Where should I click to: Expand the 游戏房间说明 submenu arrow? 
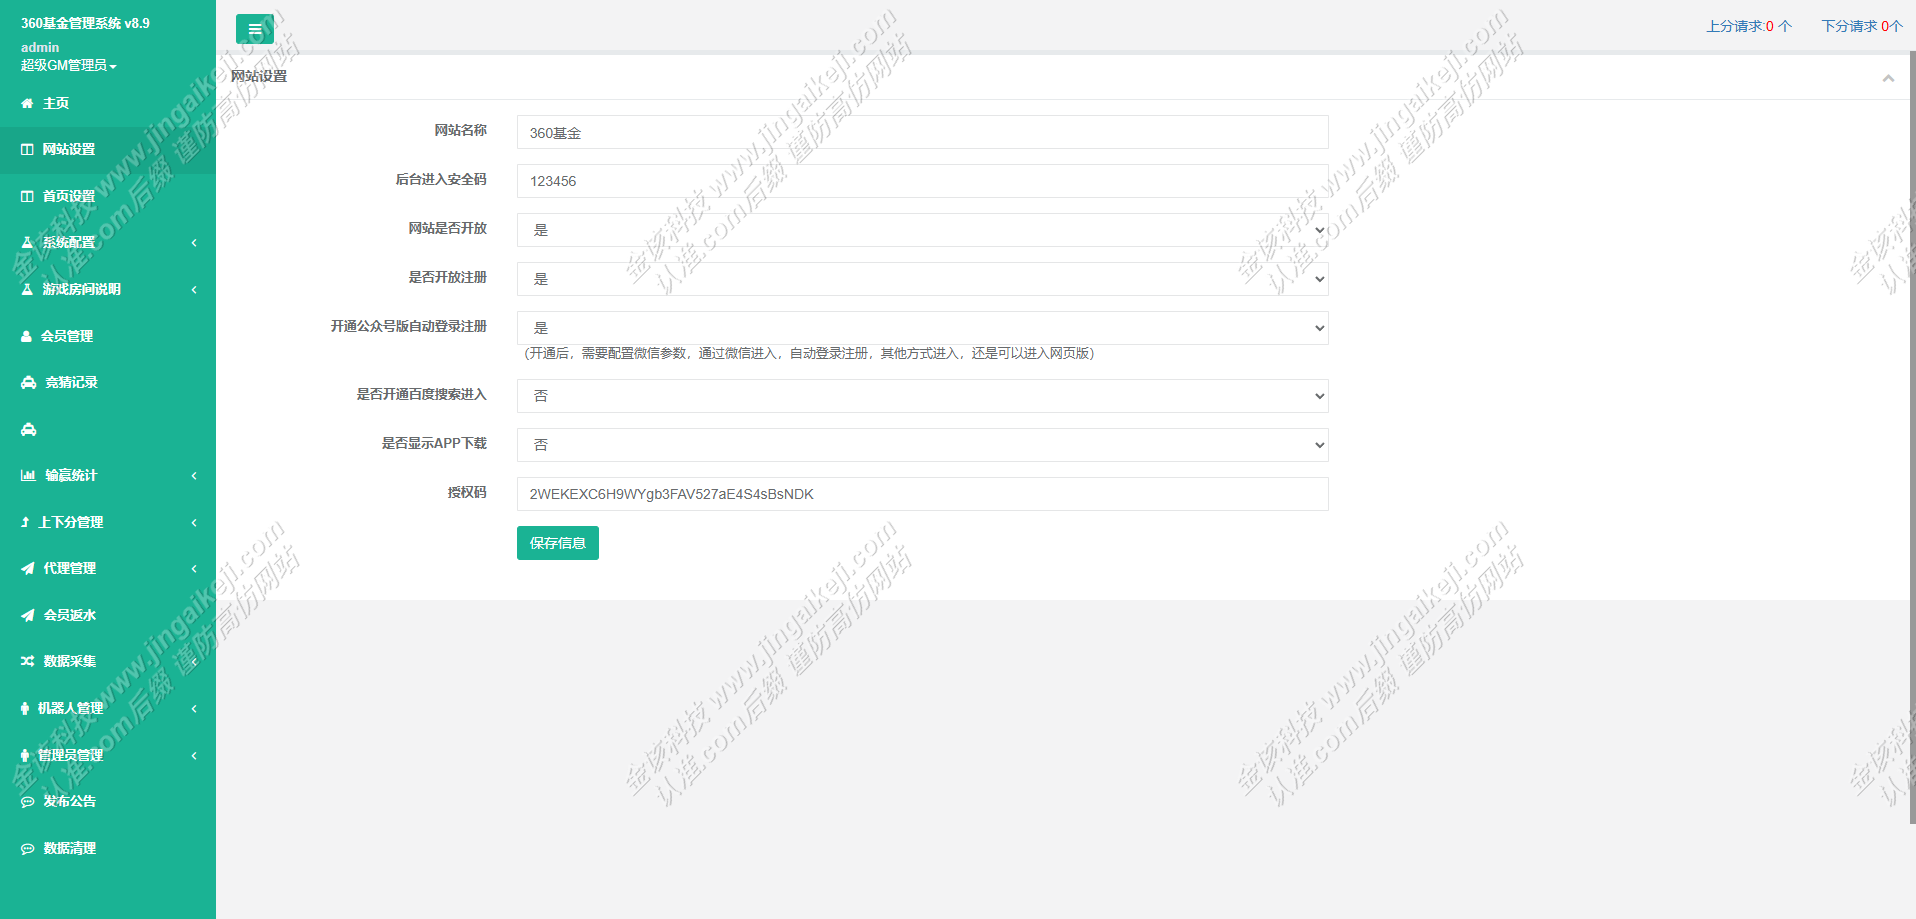tap(194, 289)
